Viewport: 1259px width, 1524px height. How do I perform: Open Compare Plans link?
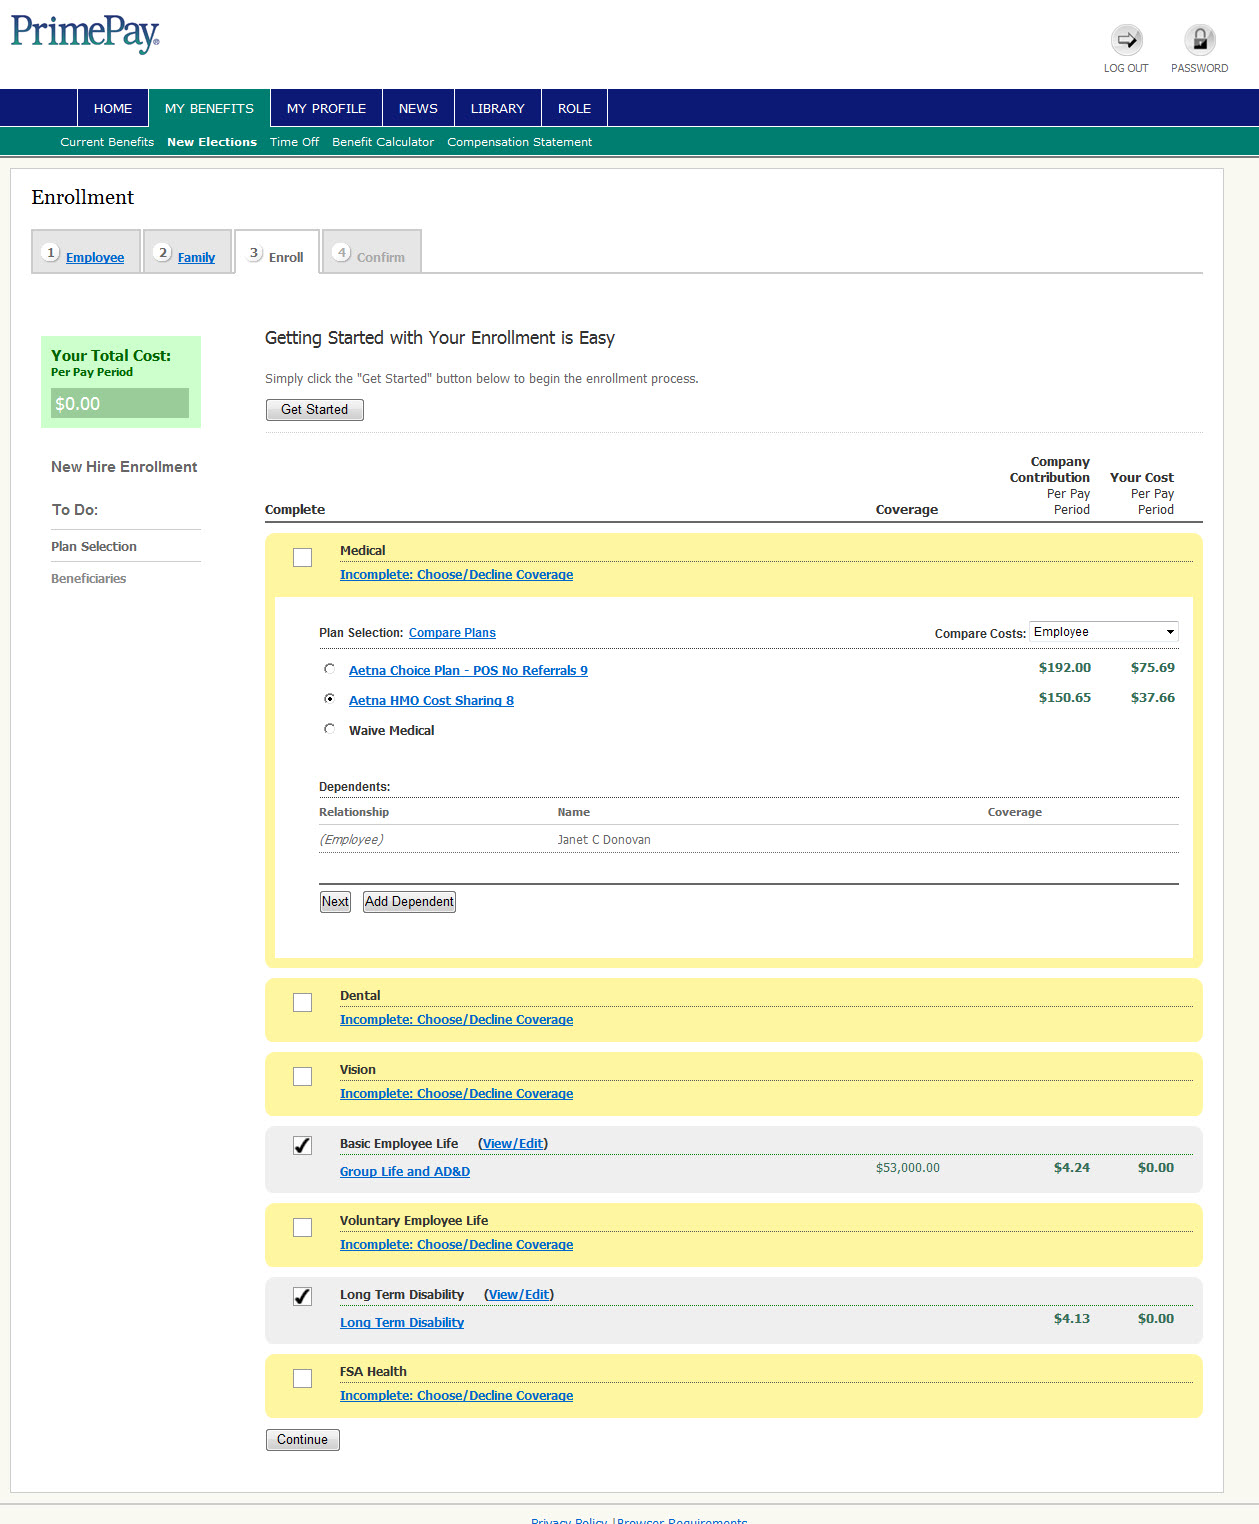pyautogui.click(x=452, y=633)
